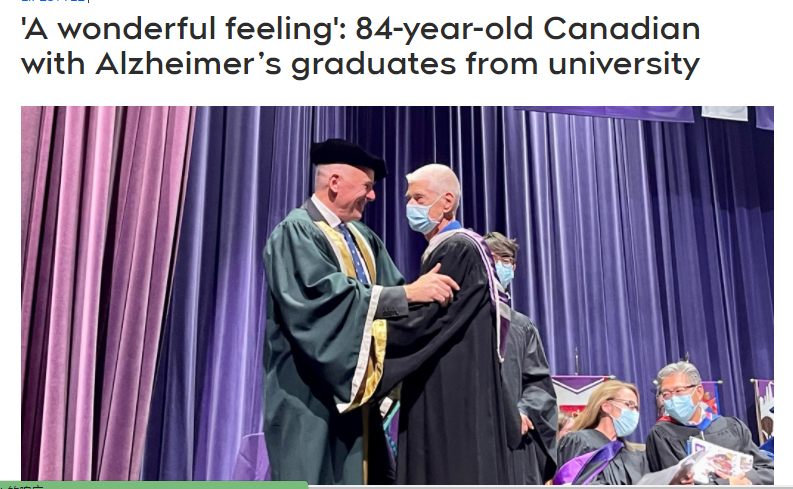Click the green status bar at bottom-left
Viewport: 793px width, 489px height.
[150, 485]
